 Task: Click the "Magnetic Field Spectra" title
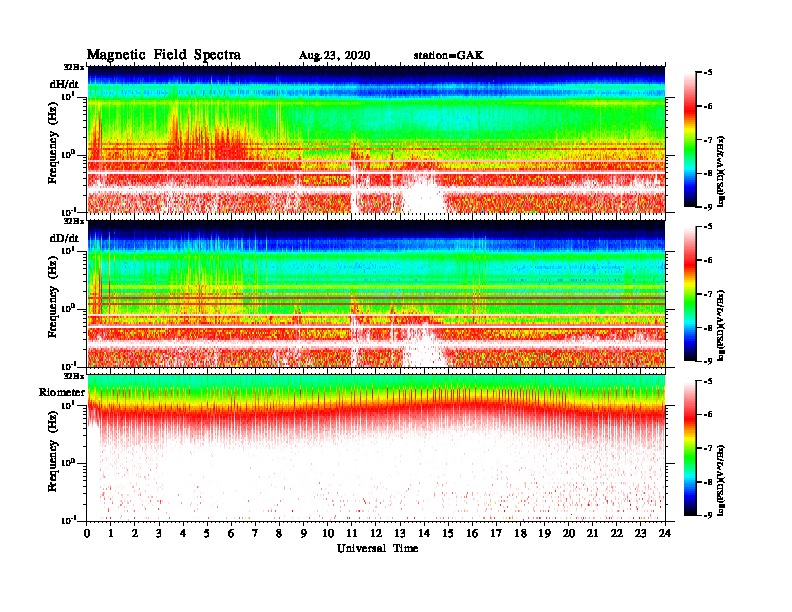click(164, 55)
